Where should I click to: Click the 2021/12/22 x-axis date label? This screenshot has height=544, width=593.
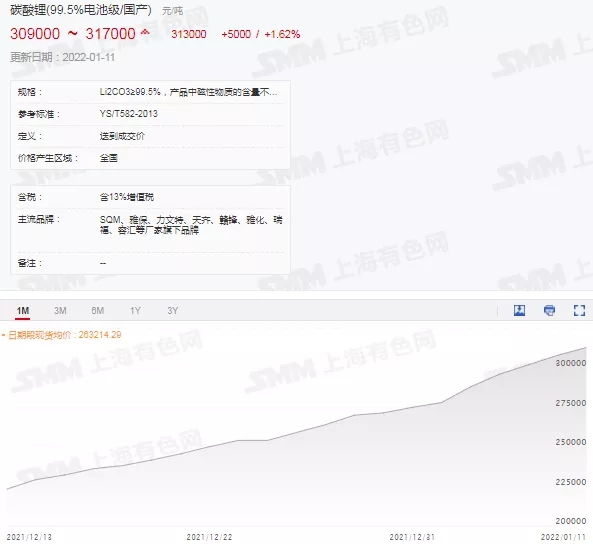(209, 537)
